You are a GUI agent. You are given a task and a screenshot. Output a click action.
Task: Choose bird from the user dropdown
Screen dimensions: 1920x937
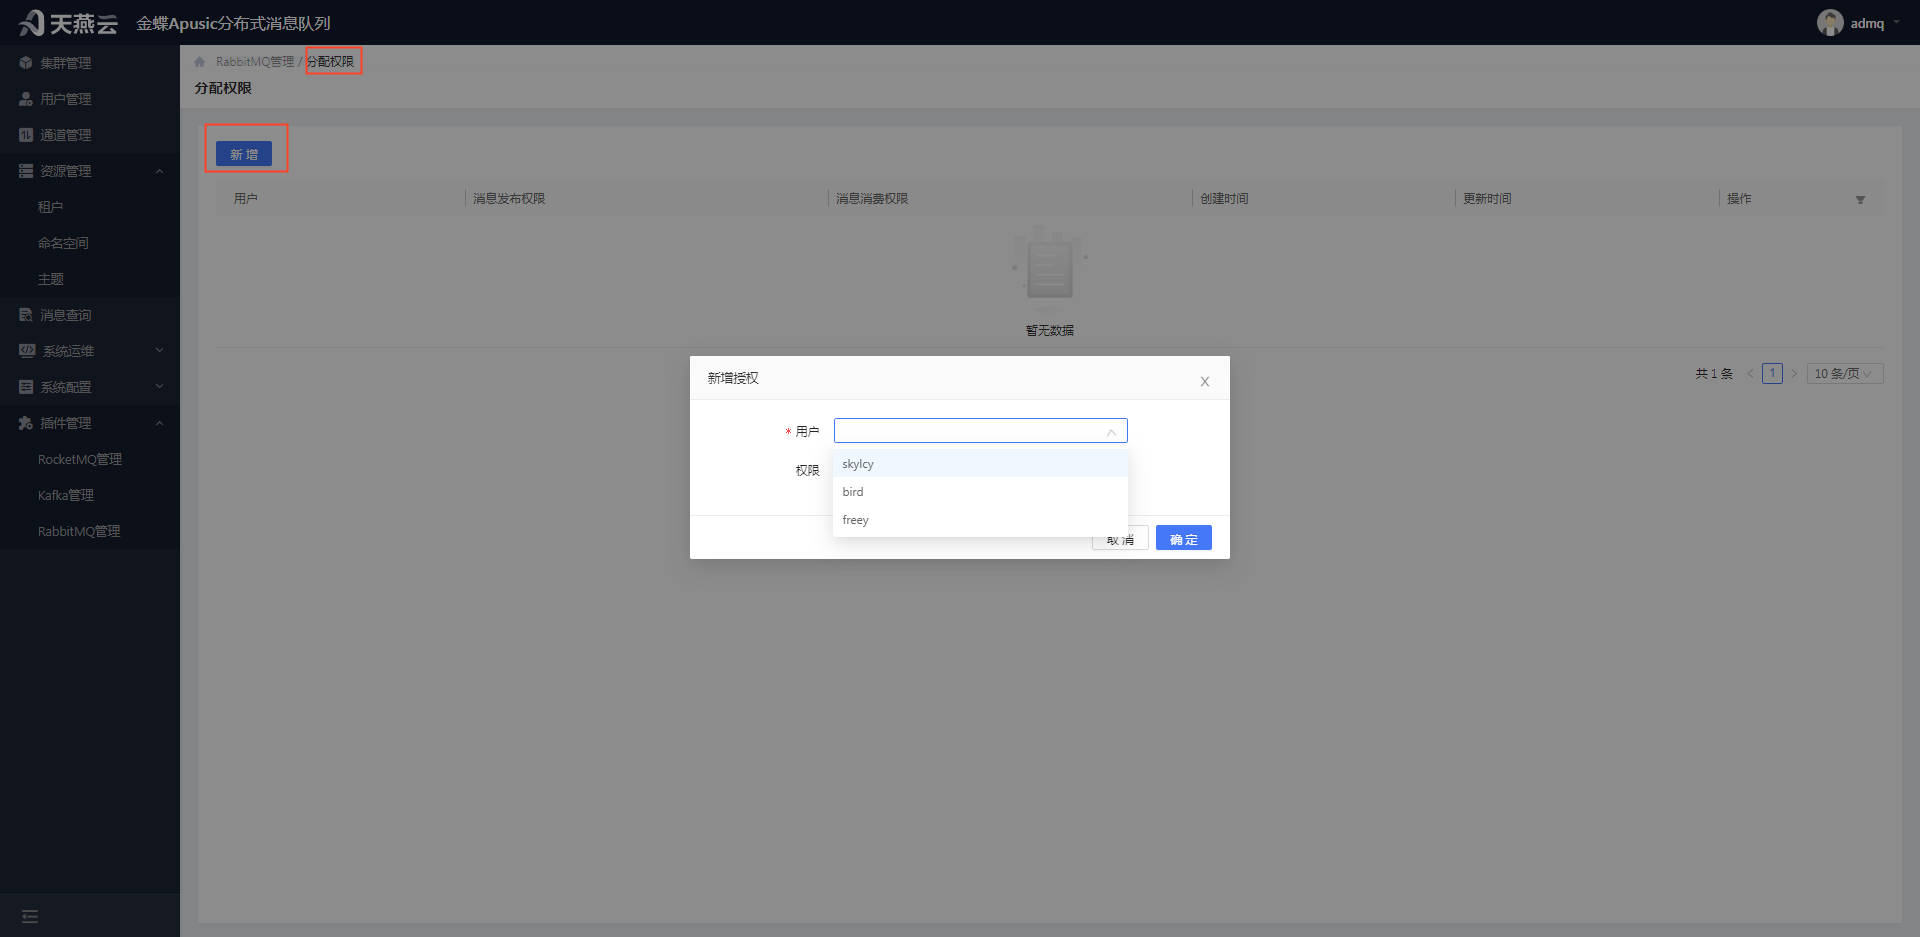(980, 492)
